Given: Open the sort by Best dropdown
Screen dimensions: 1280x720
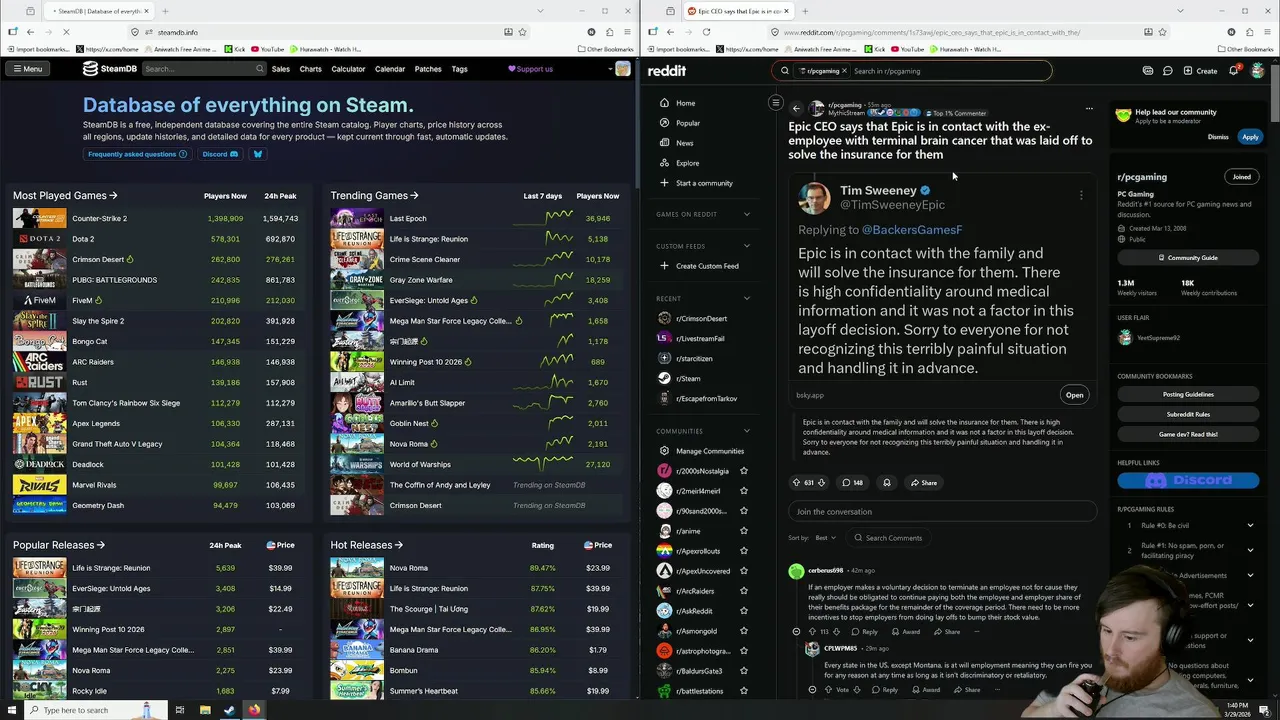Looking at the screenshot, I should (825, 538).
